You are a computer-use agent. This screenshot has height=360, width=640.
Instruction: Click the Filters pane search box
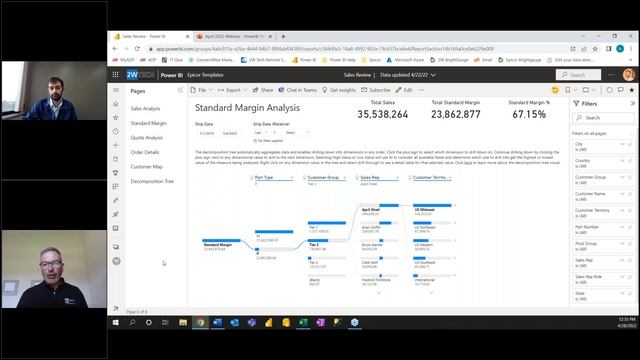[x=604, y=118]
